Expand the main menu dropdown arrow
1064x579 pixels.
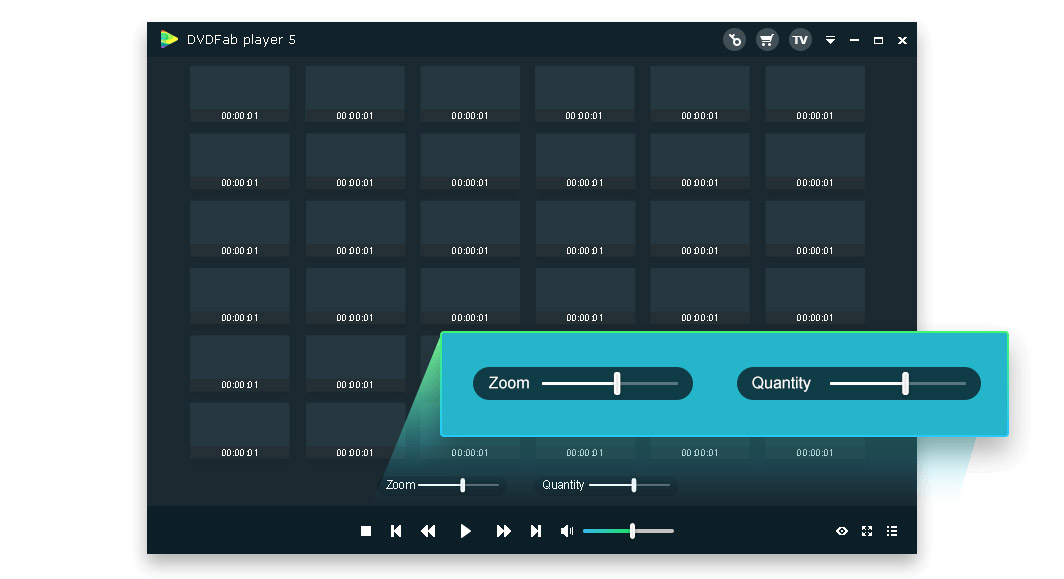pos(831,40)
